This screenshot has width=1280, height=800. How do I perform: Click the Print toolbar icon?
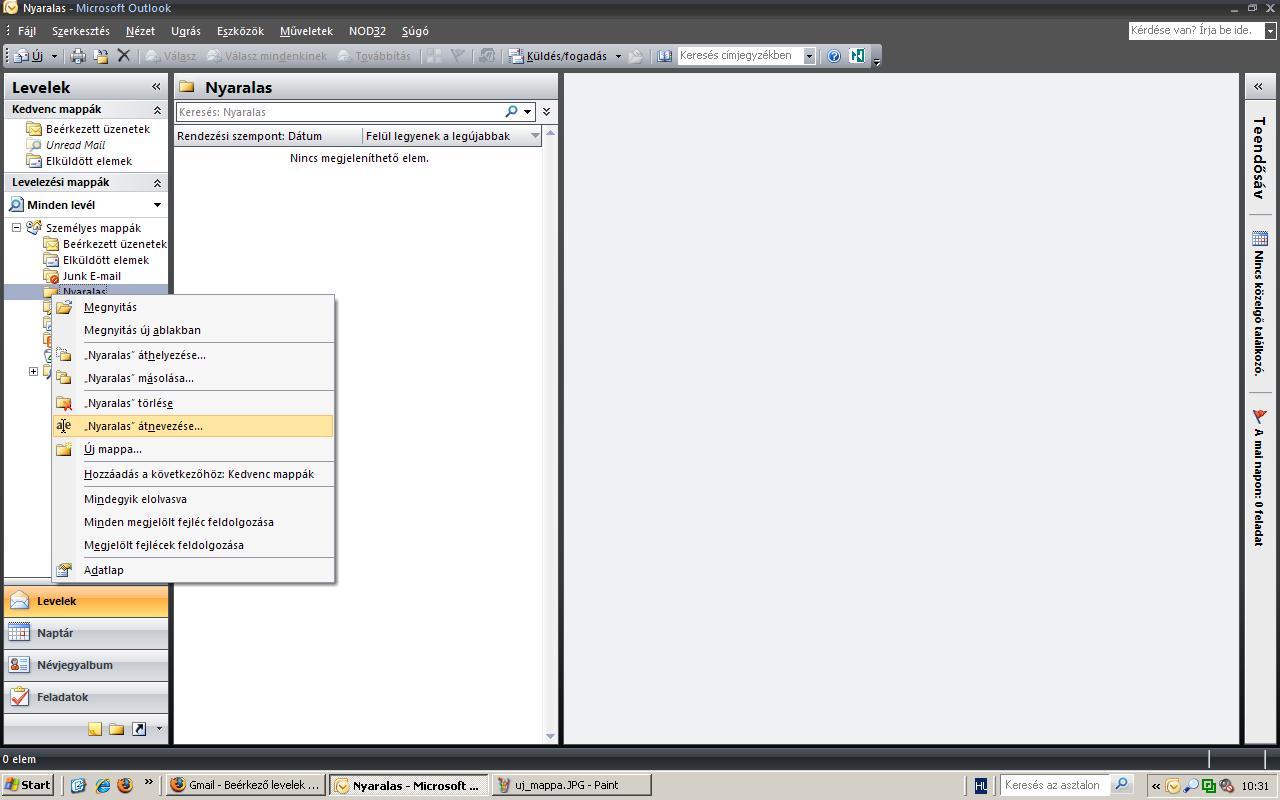click(78, 56)
